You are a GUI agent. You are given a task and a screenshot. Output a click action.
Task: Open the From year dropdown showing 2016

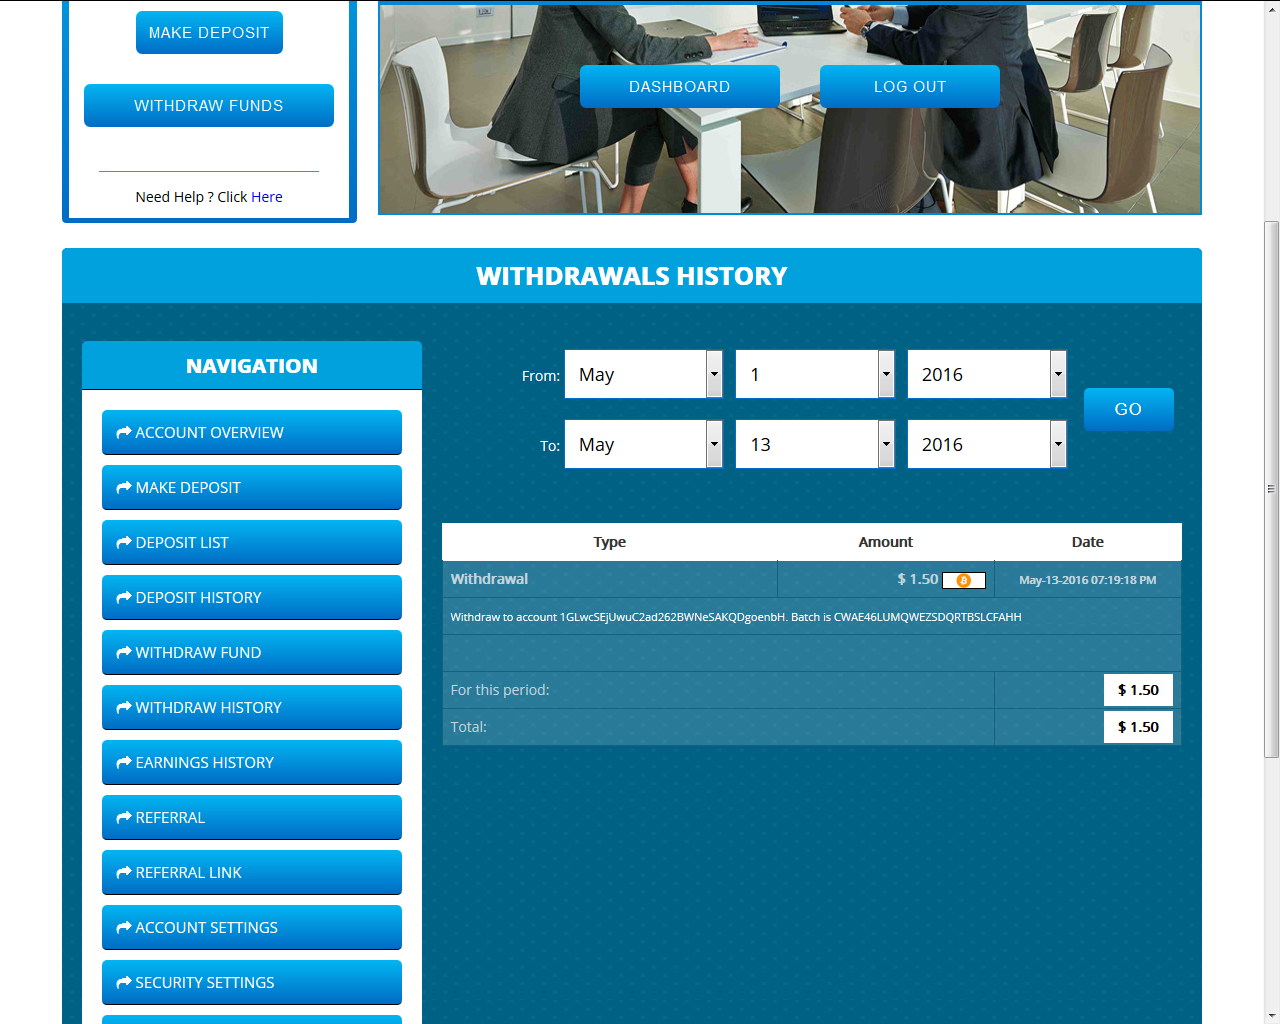pos(987,374)
